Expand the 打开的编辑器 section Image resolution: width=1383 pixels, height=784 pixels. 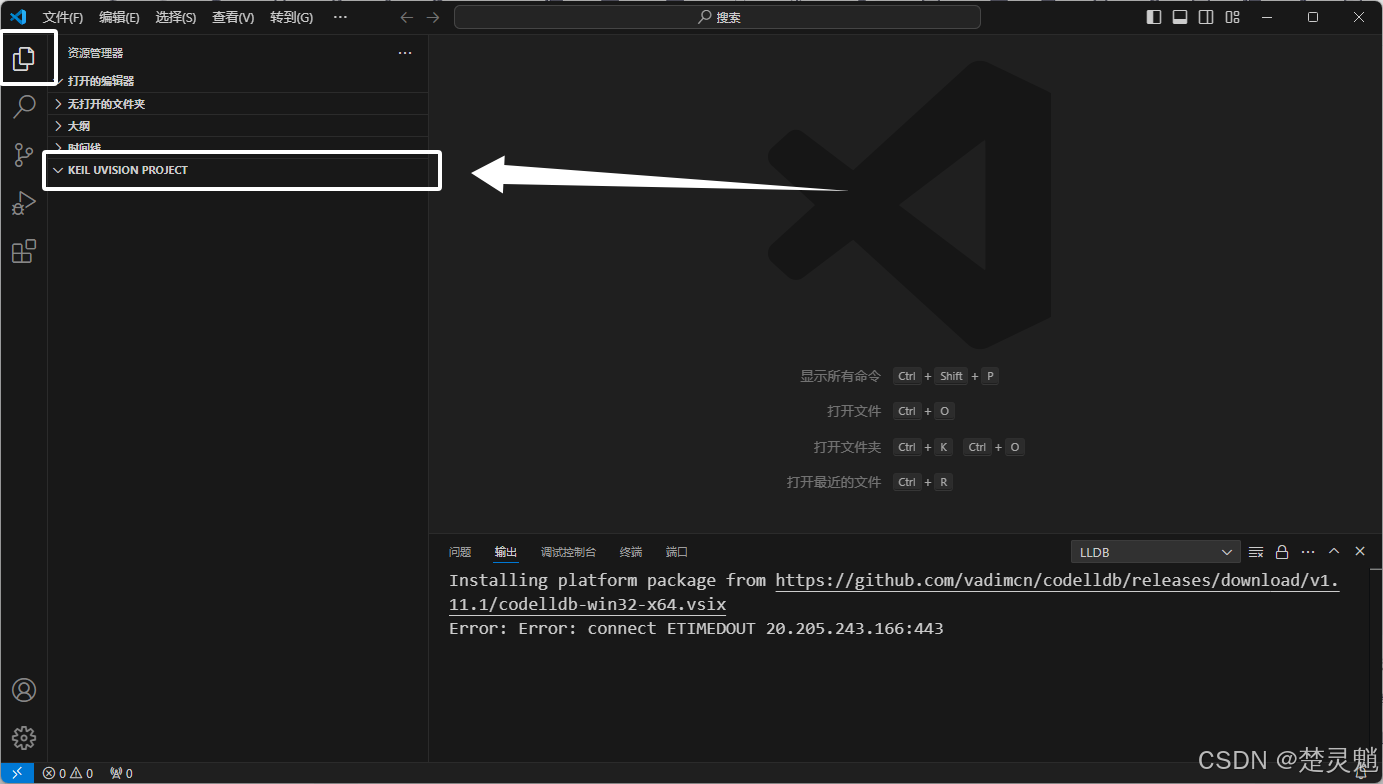238,81
